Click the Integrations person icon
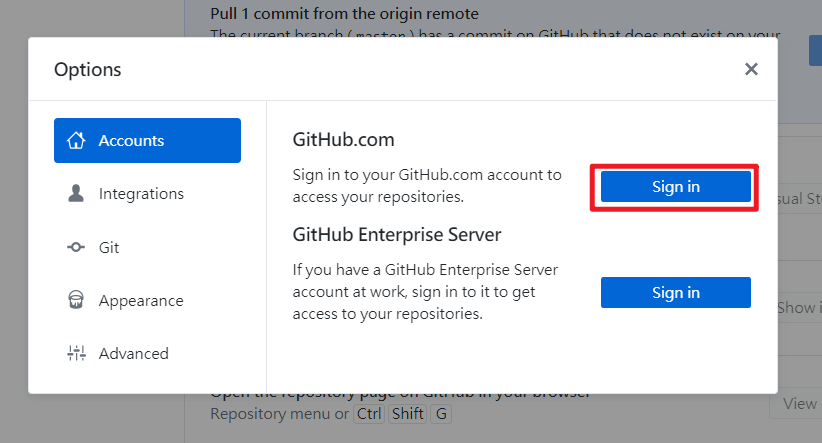The image size is (822, 443). point(76,194)
